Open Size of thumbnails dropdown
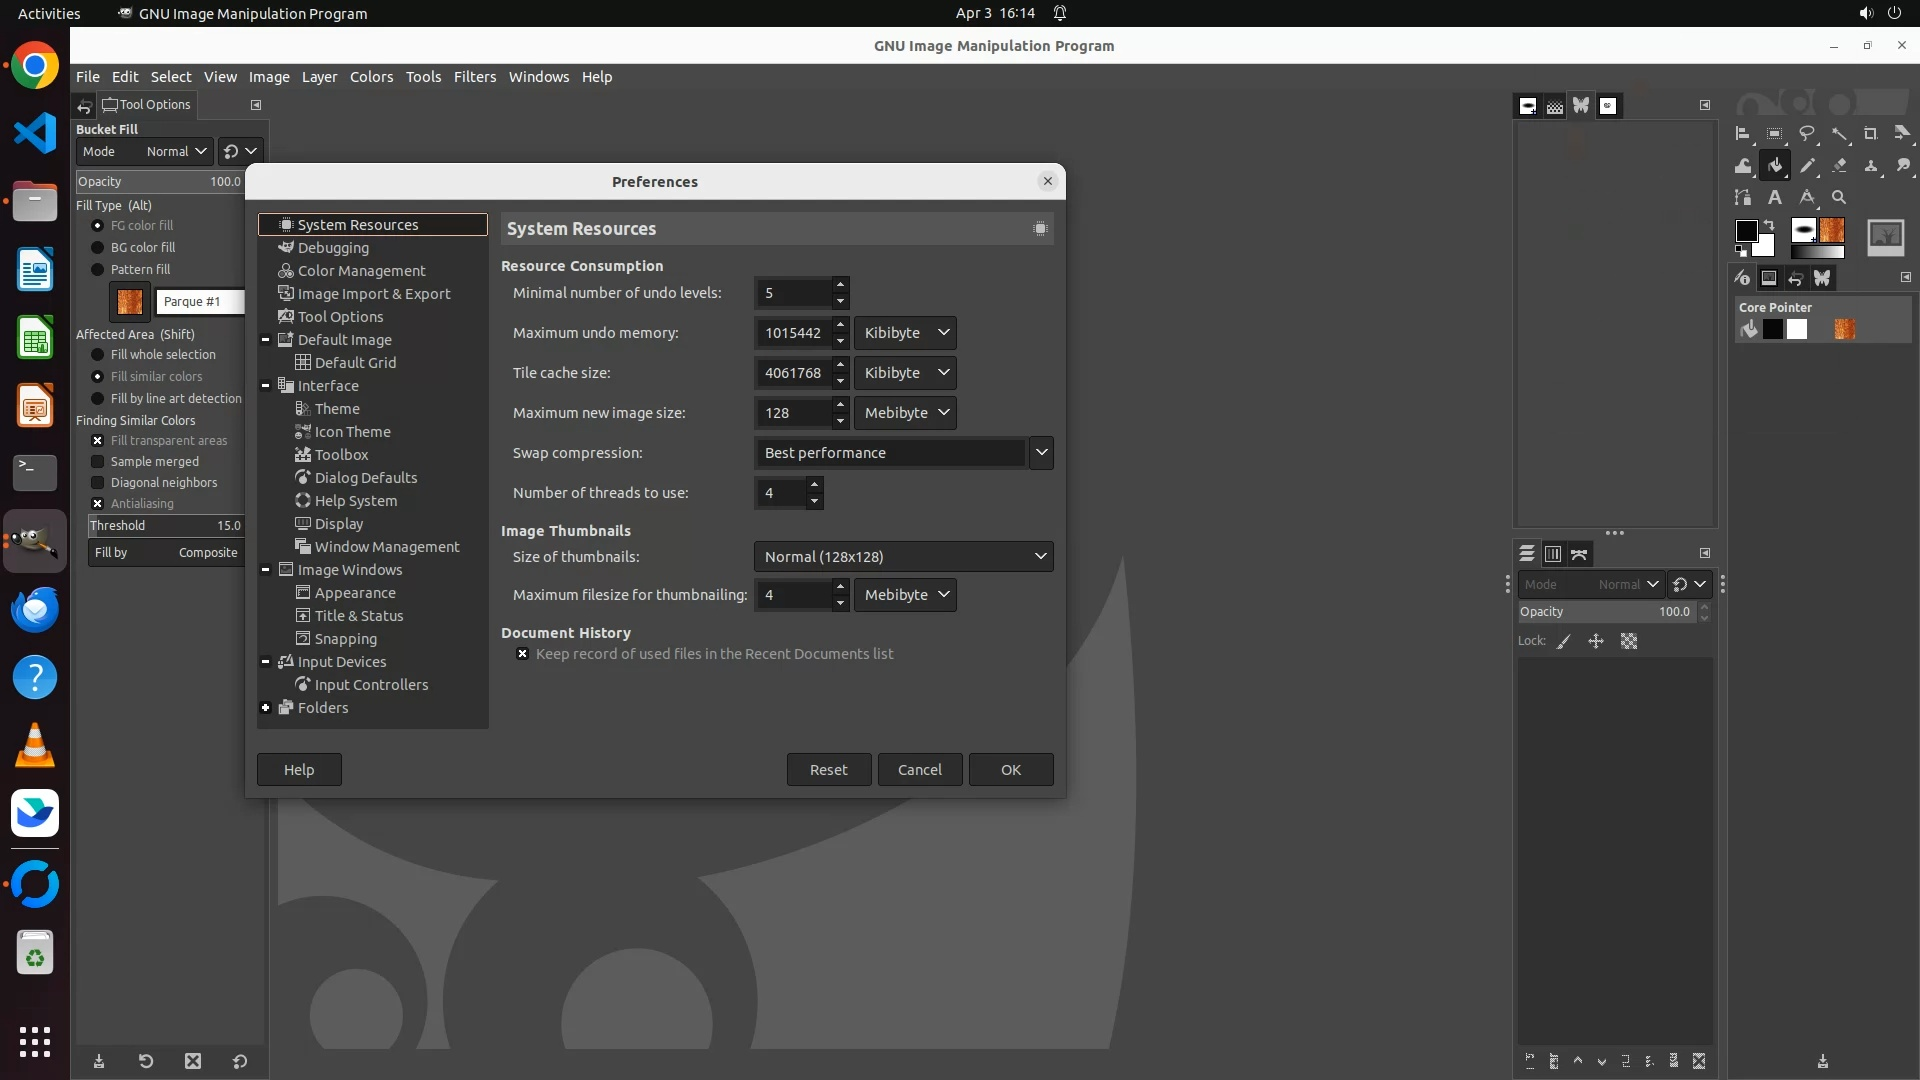The image size is (1920, 1080). pyautogui.click(x=903, y=557)
